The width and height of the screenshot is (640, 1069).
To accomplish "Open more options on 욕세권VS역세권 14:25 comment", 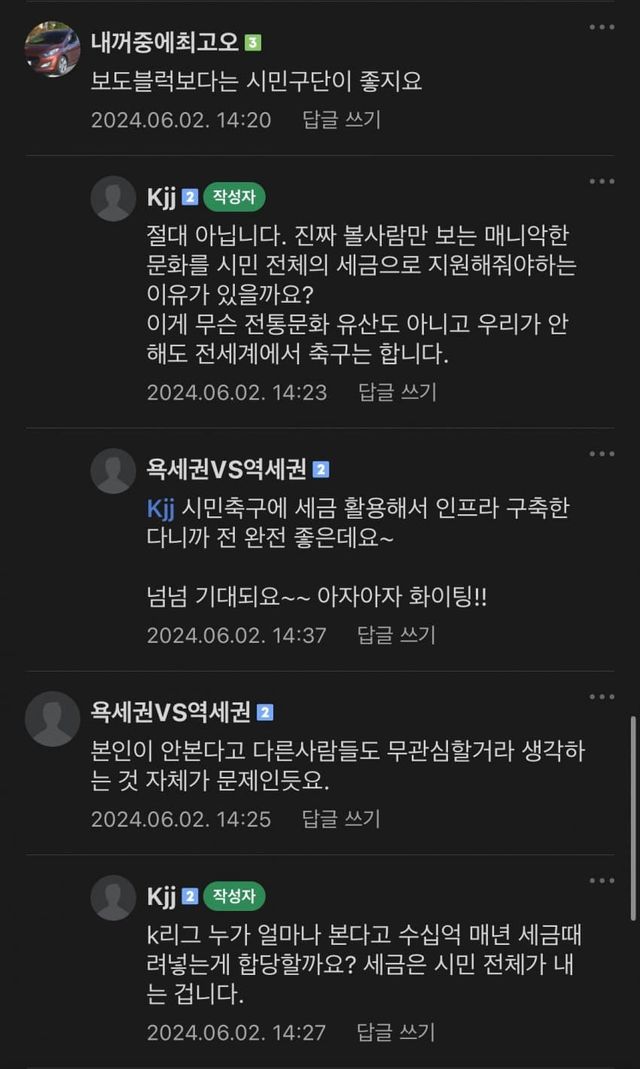I will (x=602, y=697).
